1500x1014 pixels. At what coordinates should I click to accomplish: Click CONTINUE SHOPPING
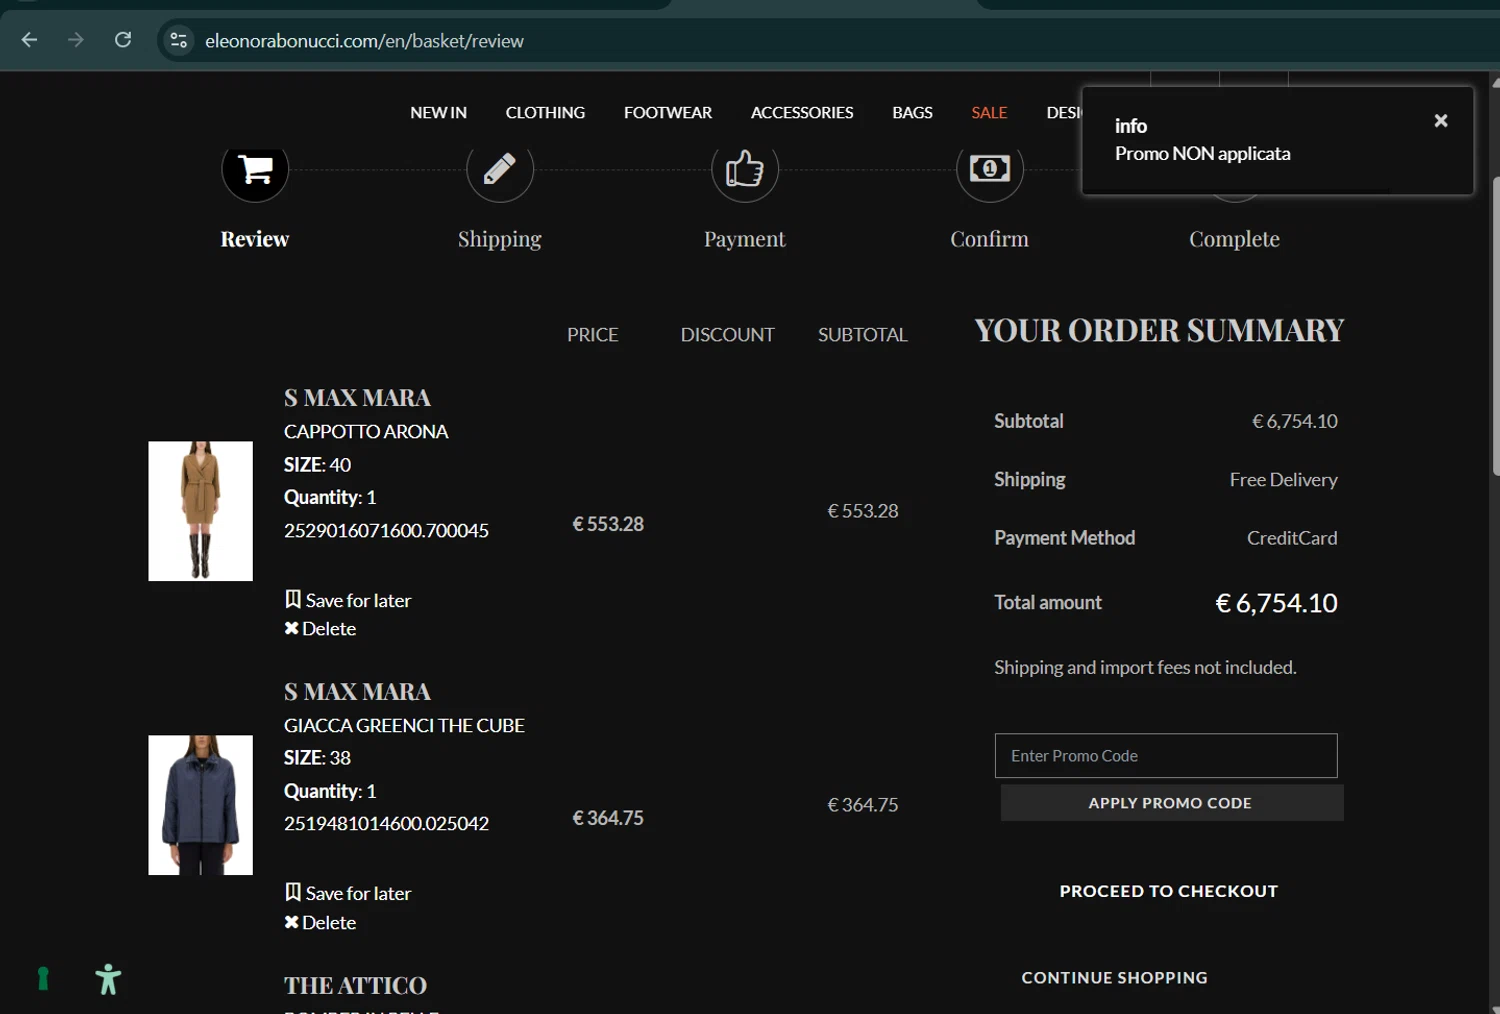pyautogui.click(x=1114, y=978)
